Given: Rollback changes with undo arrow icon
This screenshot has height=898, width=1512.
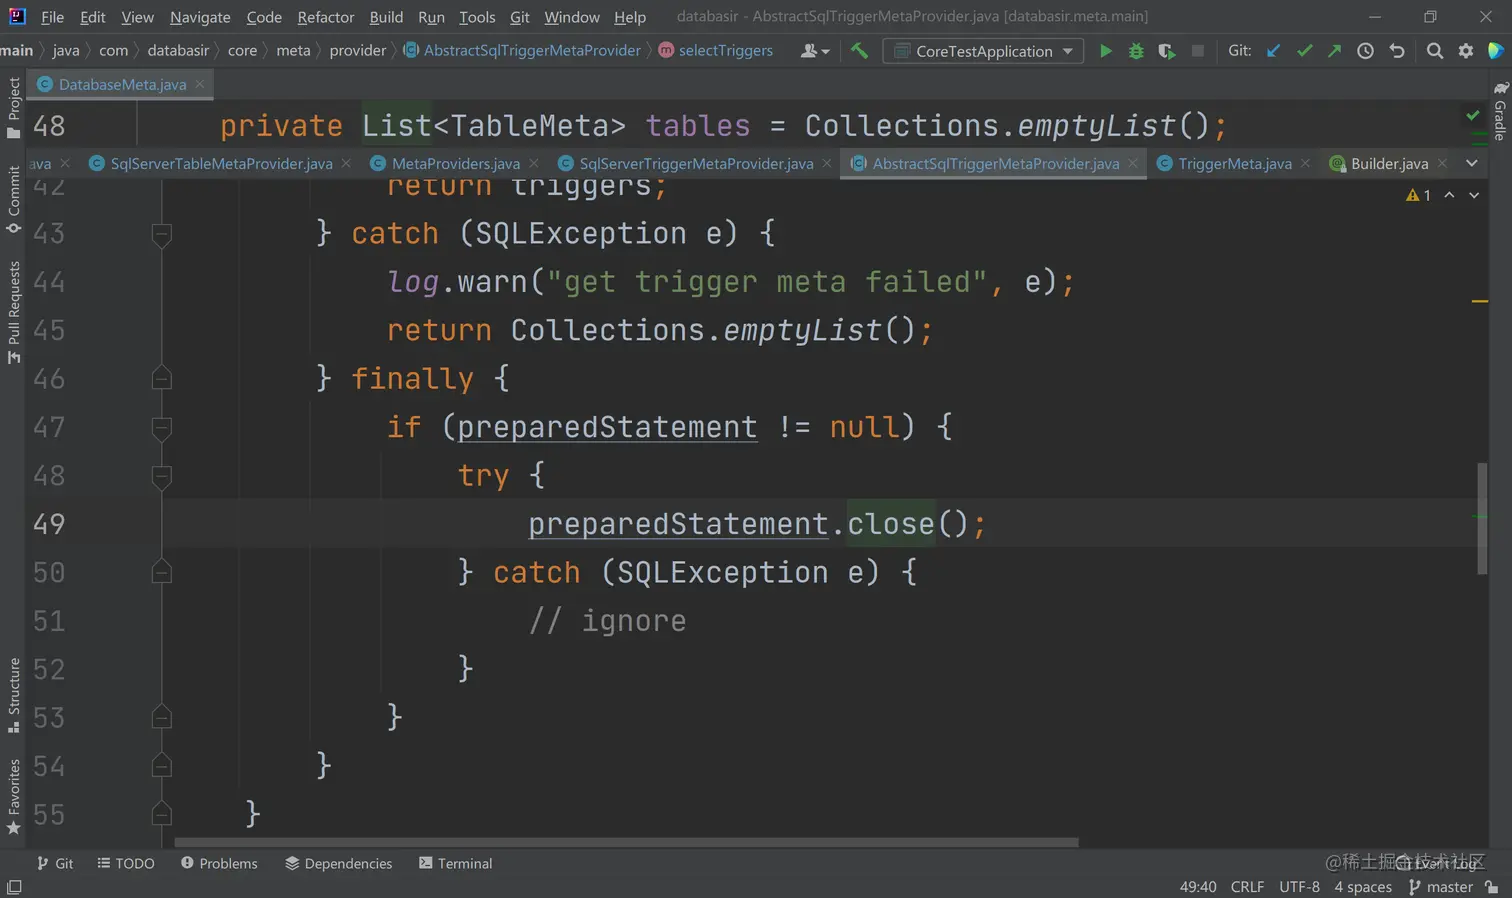Looking at the screenshot, I should 1397,51.
